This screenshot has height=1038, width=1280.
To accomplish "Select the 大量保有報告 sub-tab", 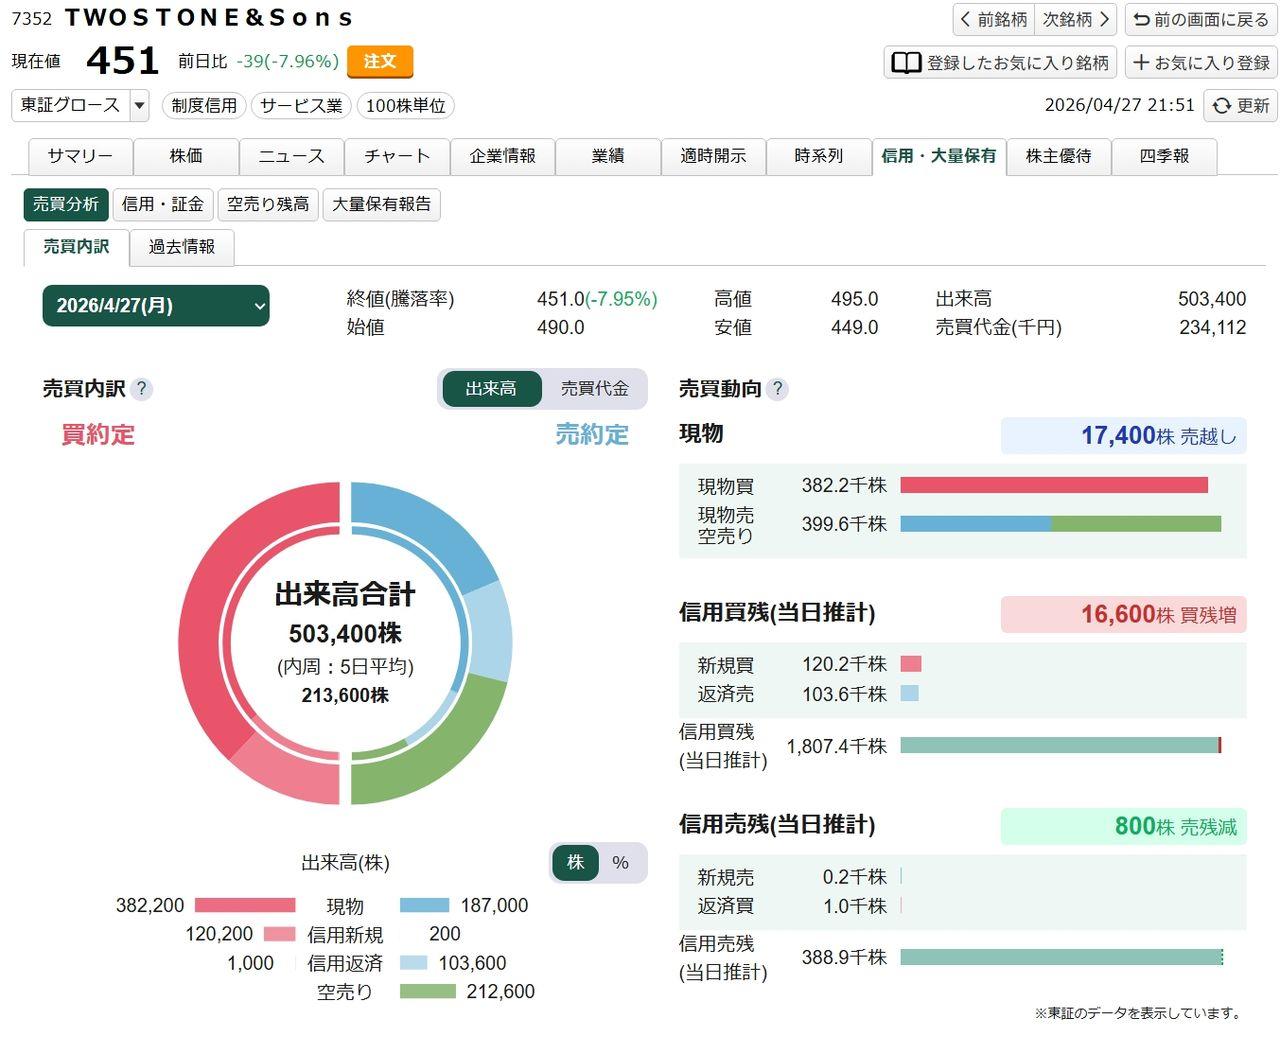I will 382,204.
